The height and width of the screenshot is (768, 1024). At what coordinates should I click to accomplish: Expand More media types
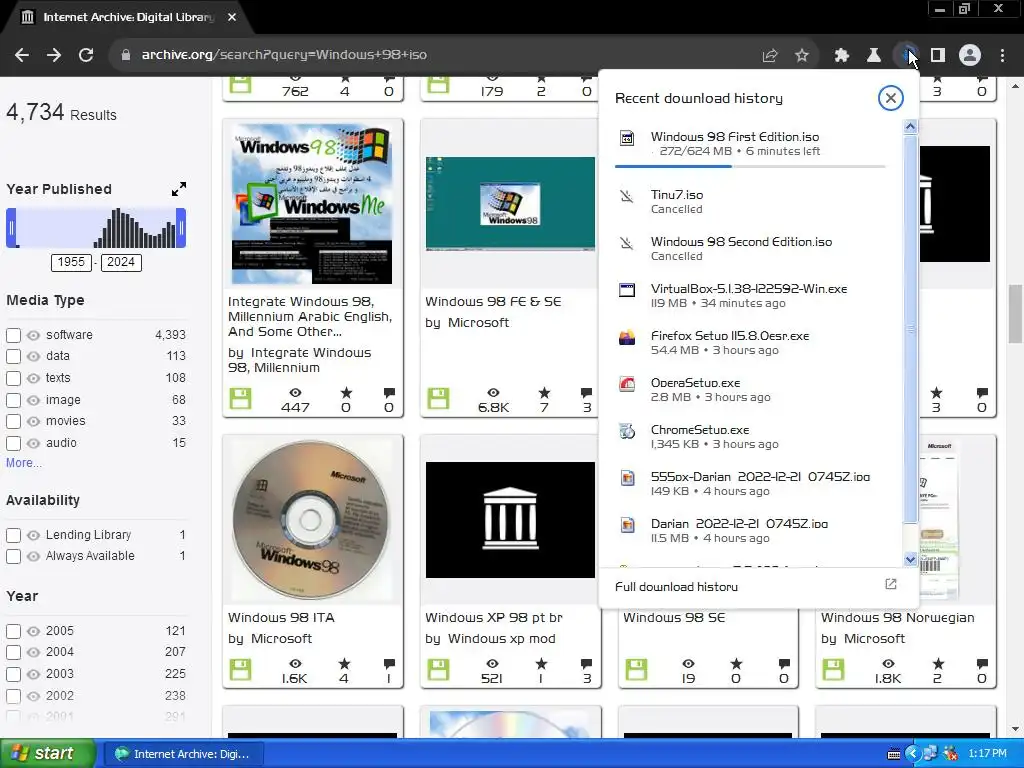point(24,463)
